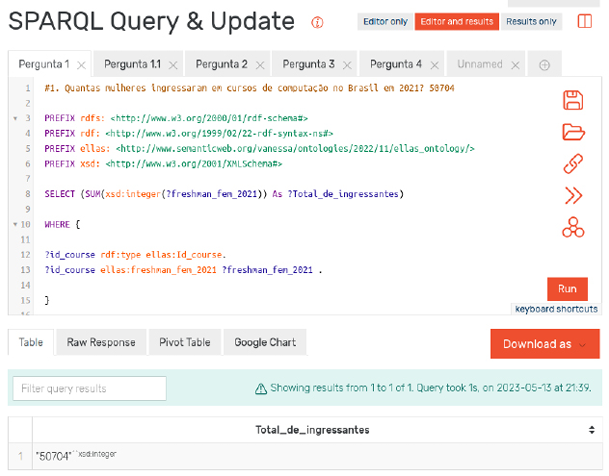Switch layout orientation icon at top right
Screen dimensions: 609x476
585,21
